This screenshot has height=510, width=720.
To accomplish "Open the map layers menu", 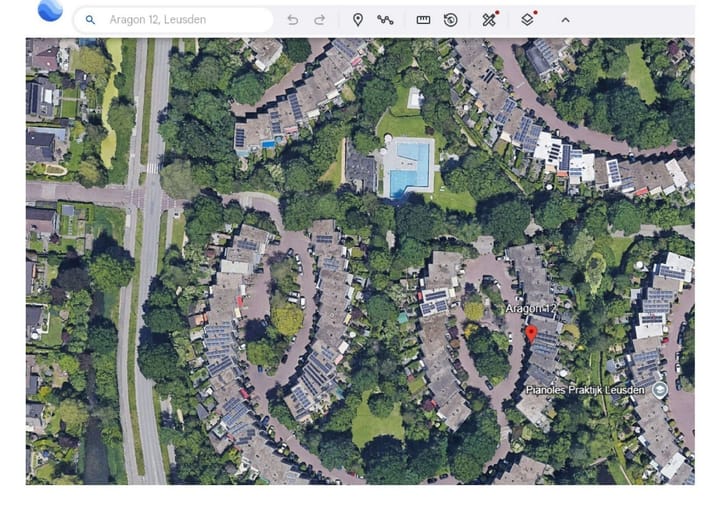I will (x=527, y=20).
